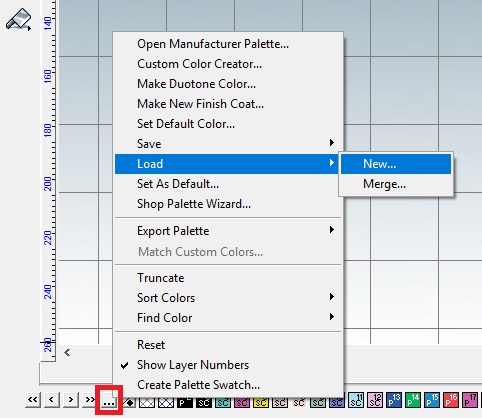
Task: Select Create Palette Swatch...
Action: pyautogui.click(x=228, y=385)
